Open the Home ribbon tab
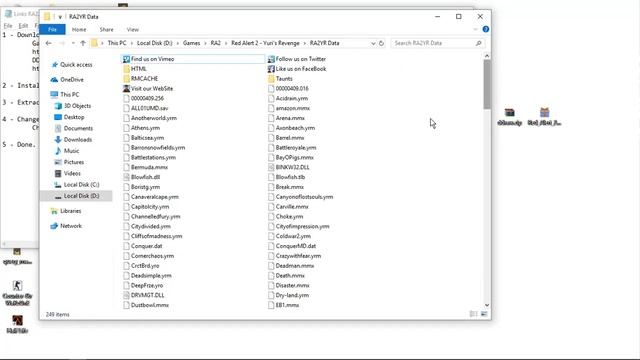Viewport: 640px width, 360px height. point(79,29)
